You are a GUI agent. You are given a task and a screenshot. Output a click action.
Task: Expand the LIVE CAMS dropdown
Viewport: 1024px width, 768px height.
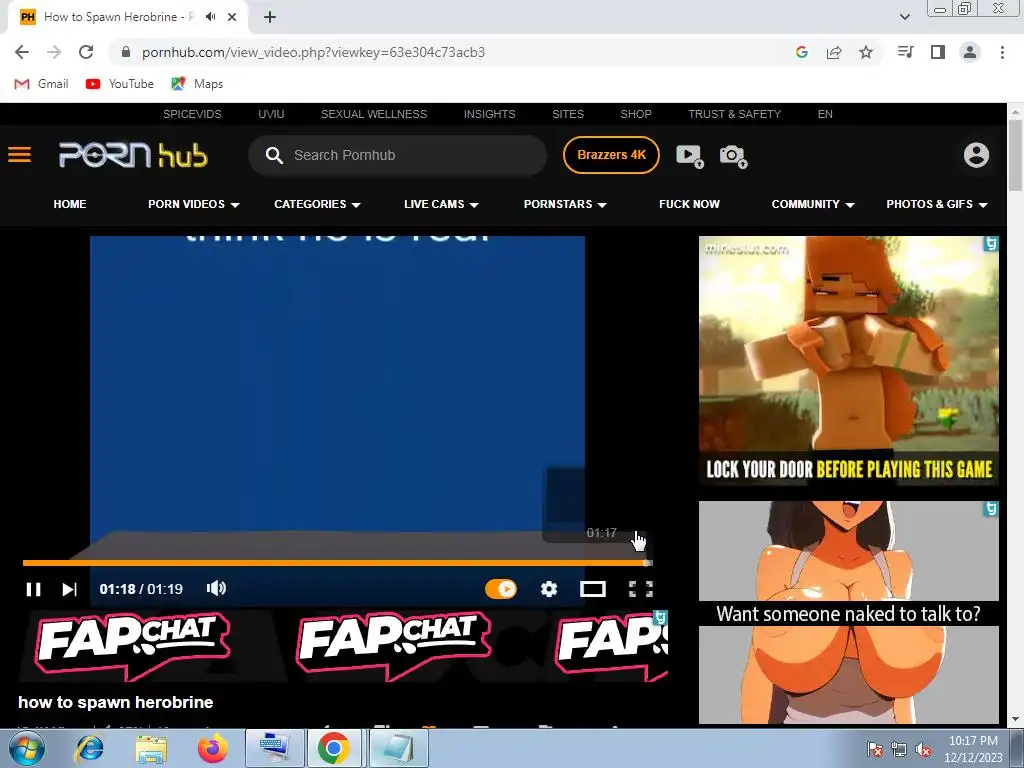441,204
